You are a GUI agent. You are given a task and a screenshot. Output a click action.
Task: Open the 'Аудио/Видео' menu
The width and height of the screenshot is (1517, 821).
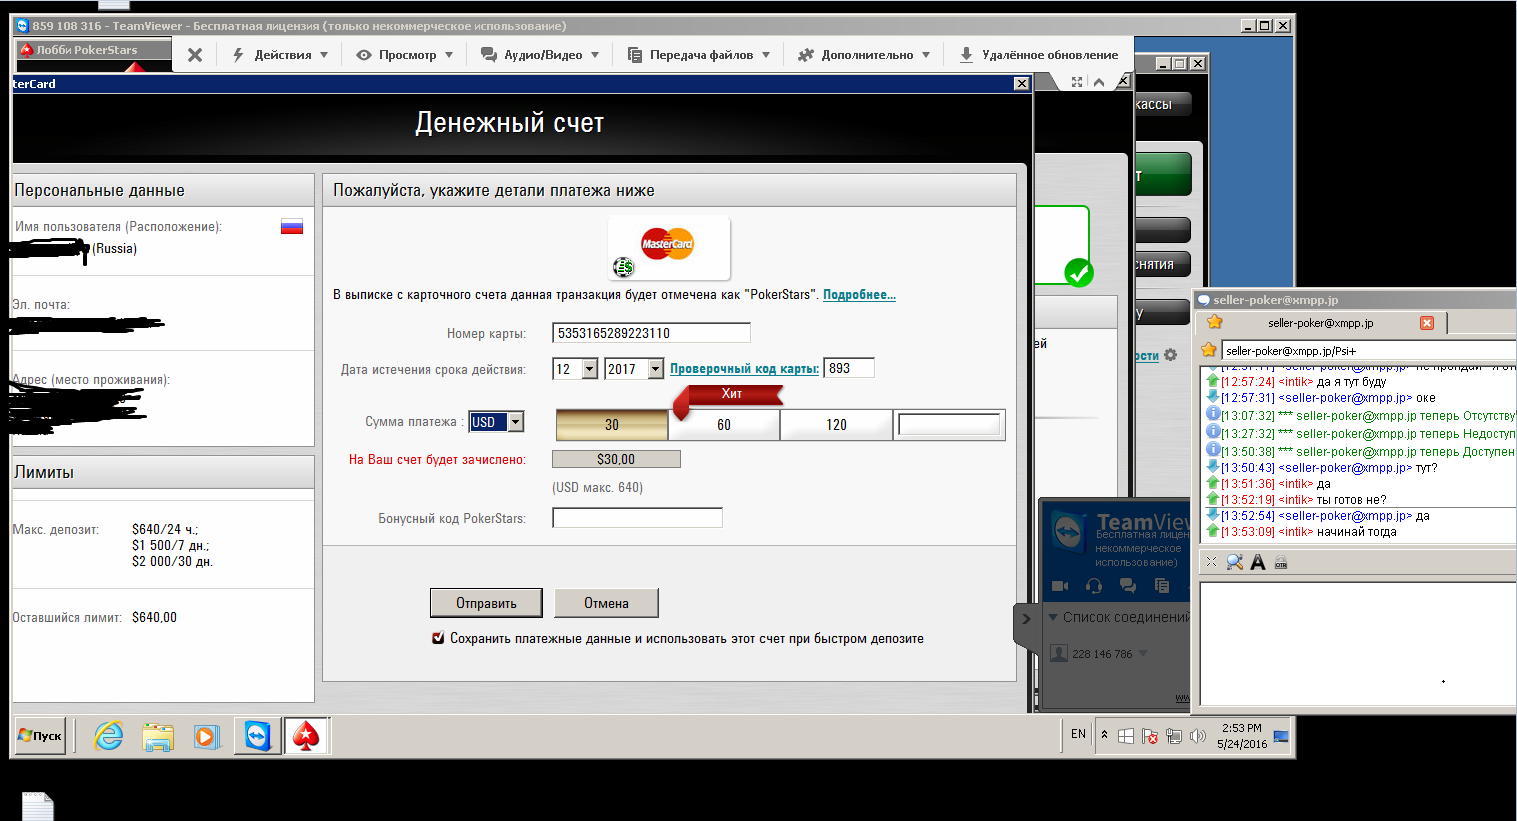[x=540, y=55]
